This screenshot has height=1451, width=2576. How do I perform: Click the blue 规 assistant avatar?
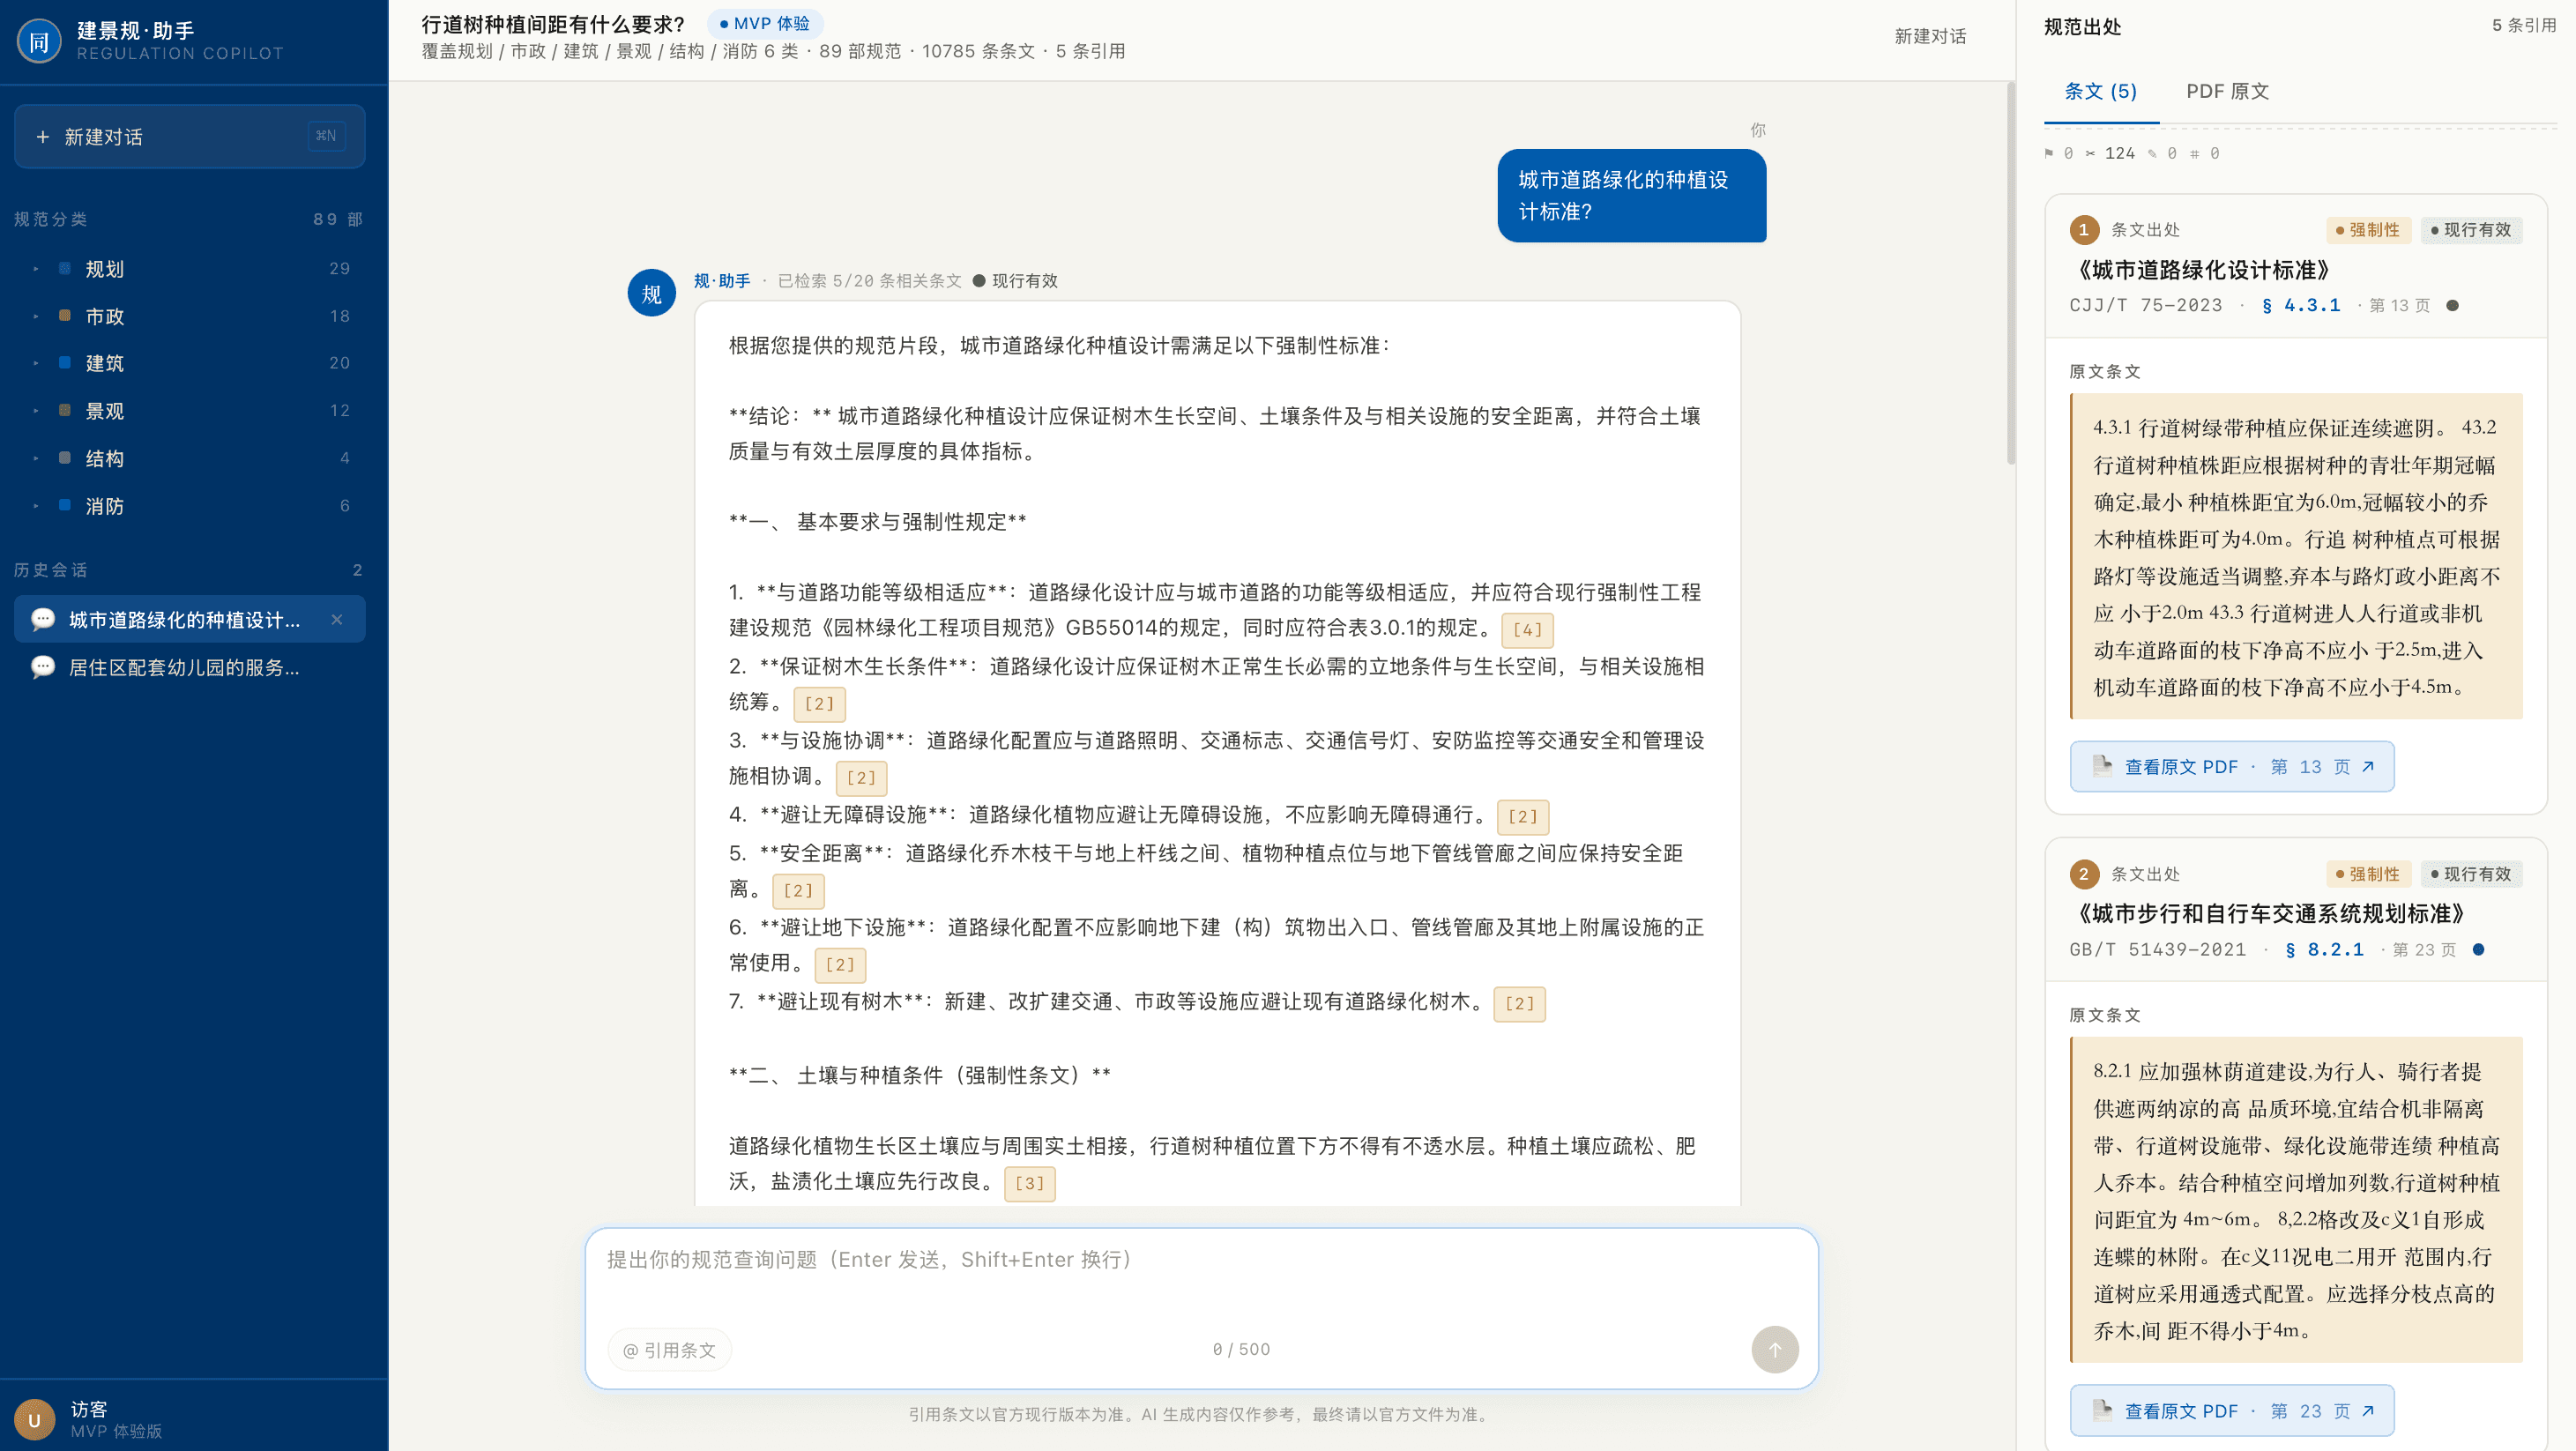[651, 293]
